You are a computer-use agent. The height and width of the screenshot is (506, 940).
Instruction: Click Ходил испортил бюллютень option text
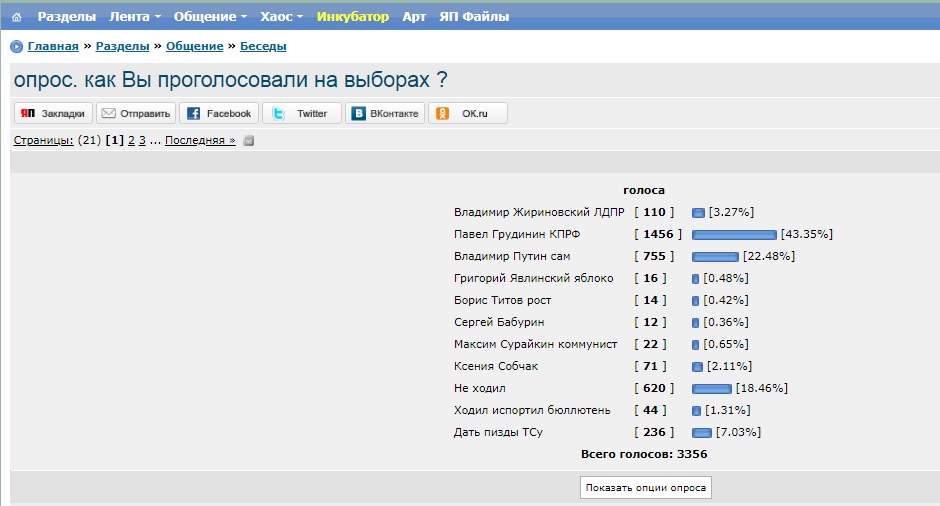532,410
